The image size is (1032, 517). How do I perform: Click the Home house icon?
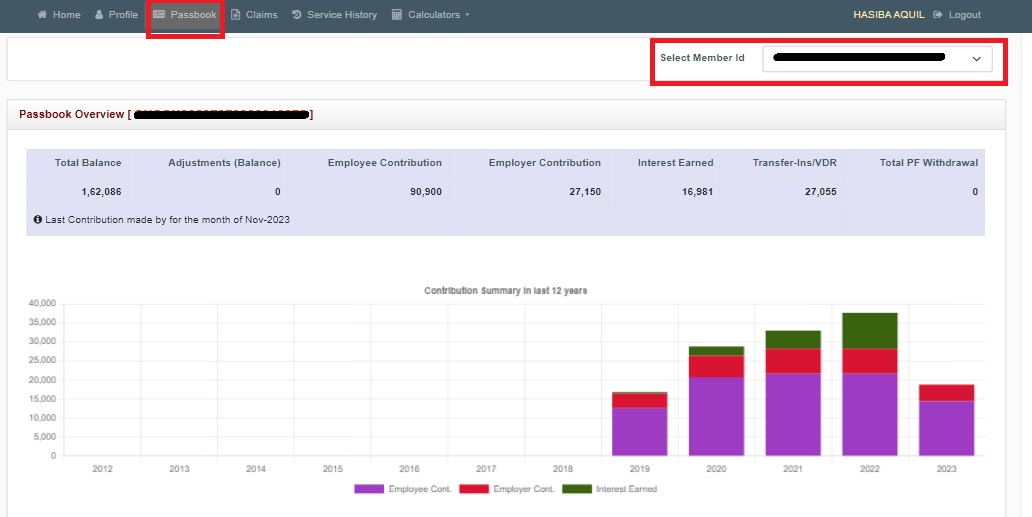[42, 15]
